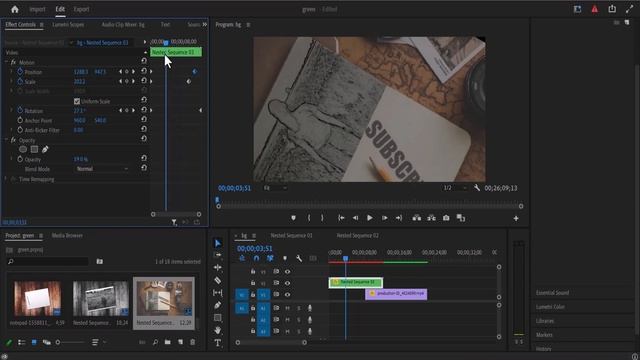This screenshot has width=640, height=360.
Task: Click the Project panel search field
Action: 48,261
